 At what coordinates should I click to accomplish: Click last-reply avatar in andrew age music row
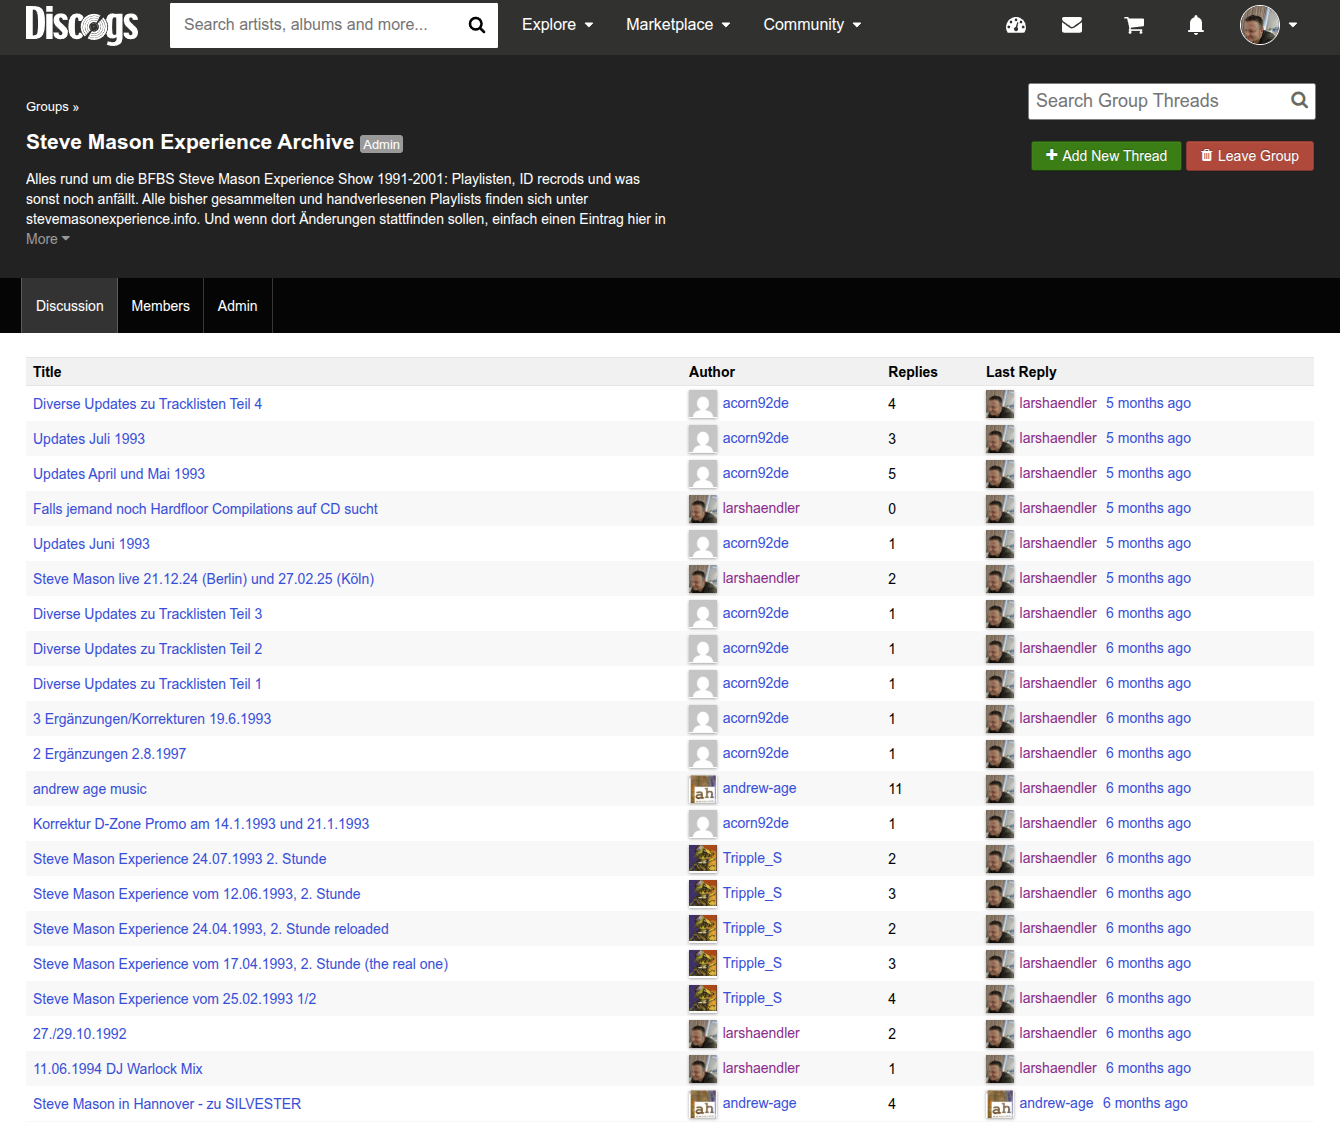point(1000,789)
